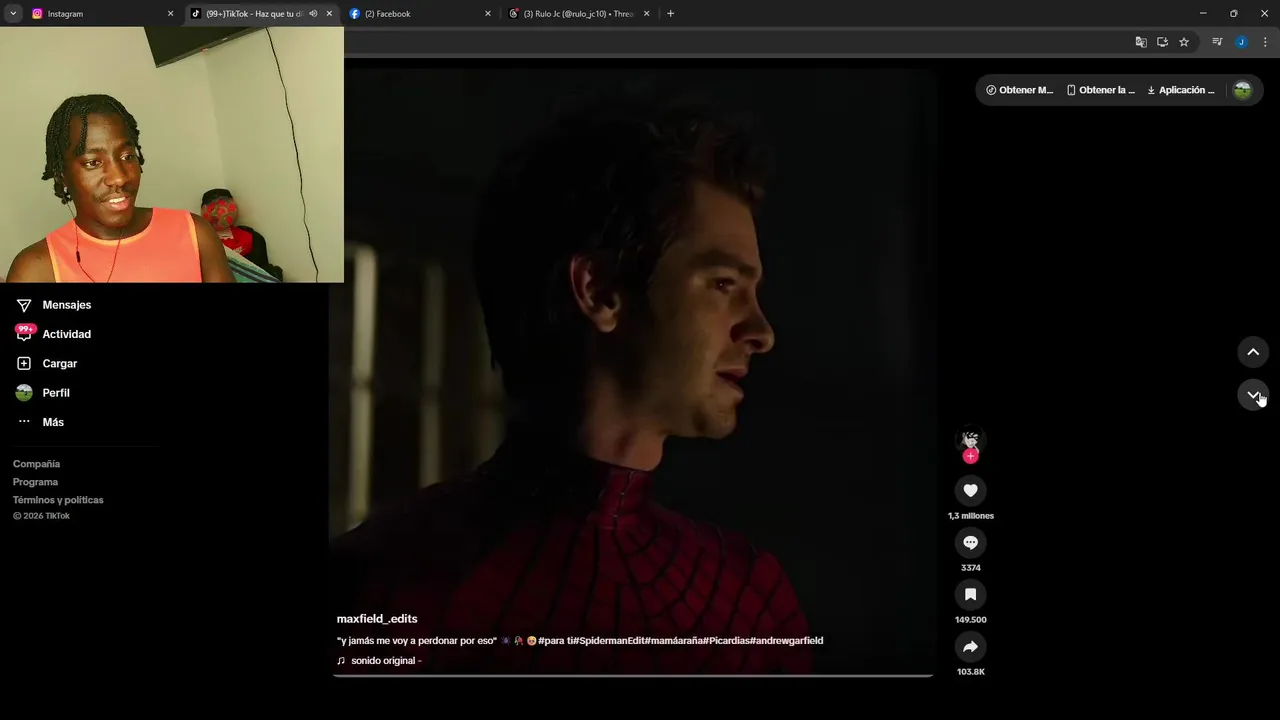This screenshot has width=1280, height=720.
Task: Click the Aplicación download button
Action: click(x=1181, y=90)
